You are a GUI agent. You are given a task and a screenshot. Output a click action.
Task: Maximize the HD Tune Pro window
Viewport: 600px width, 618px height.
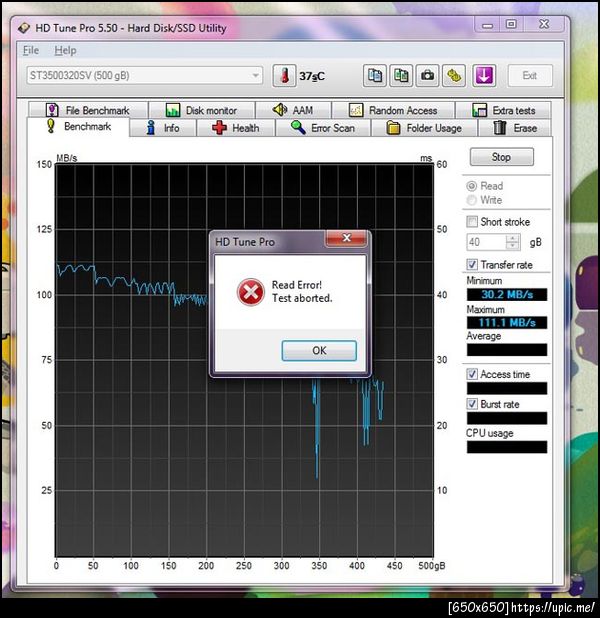pos(511,24)
